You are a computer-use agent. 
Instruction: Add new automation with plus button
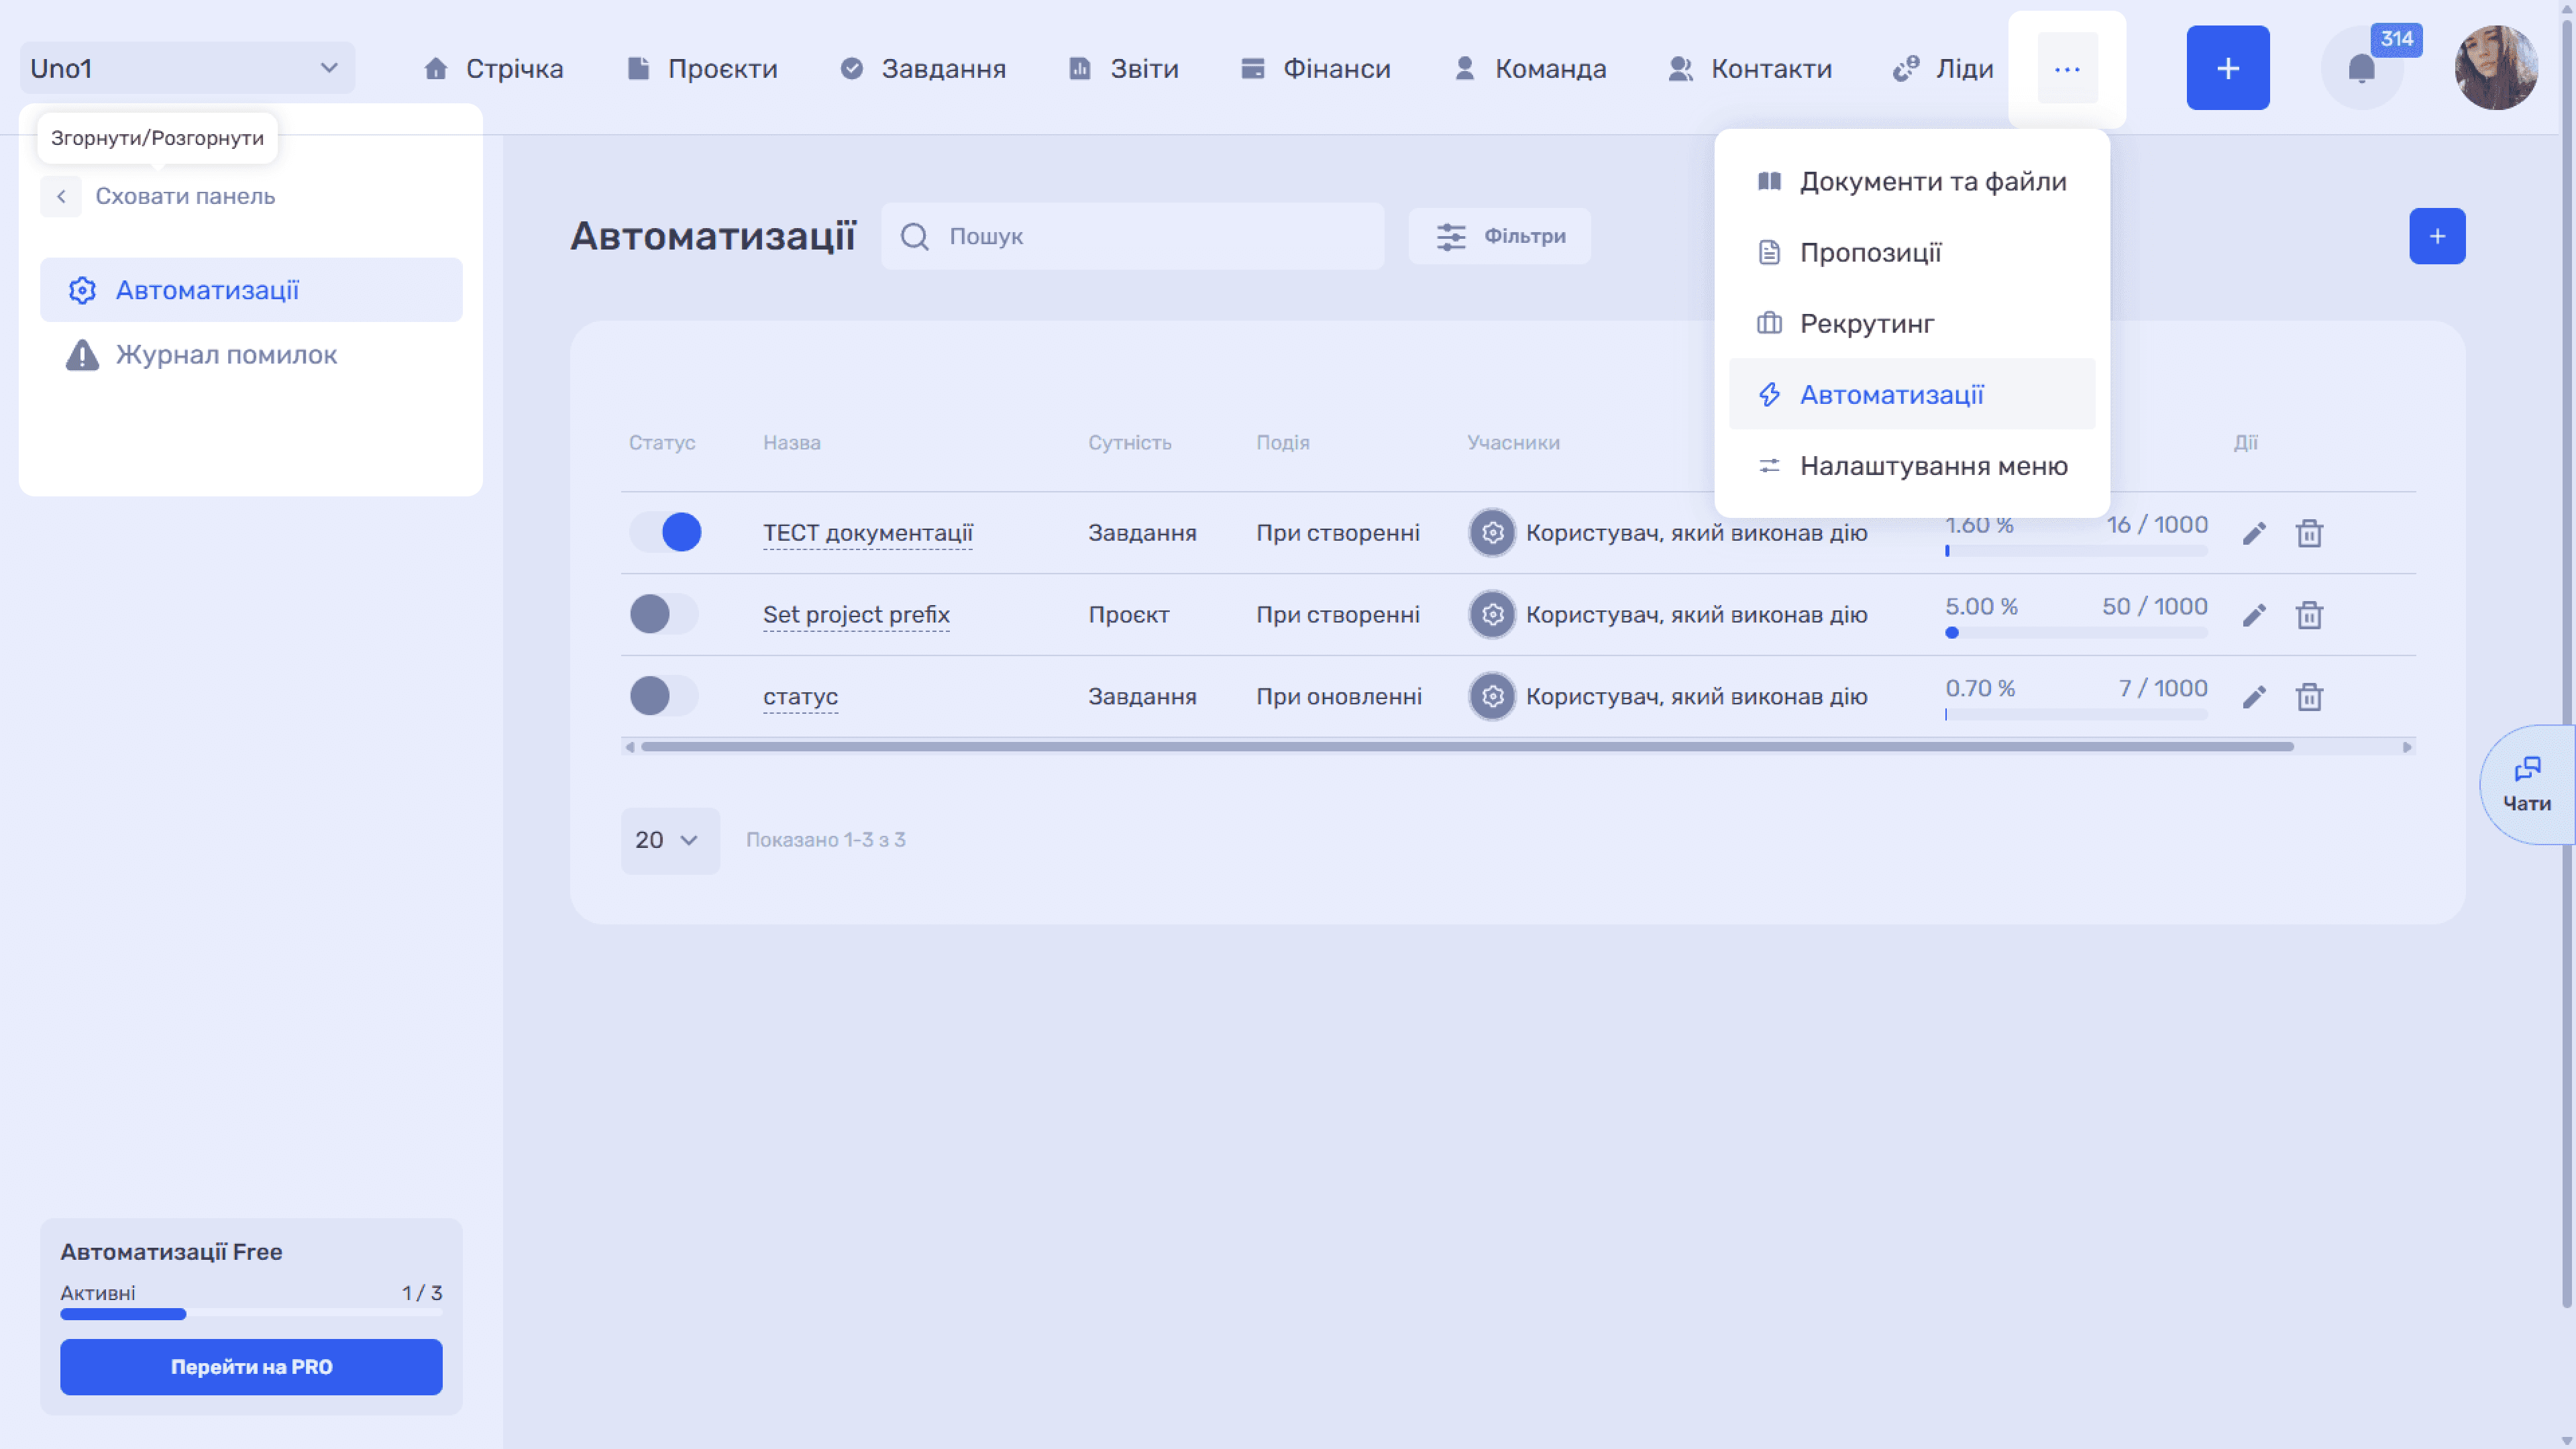point(2437,236)
